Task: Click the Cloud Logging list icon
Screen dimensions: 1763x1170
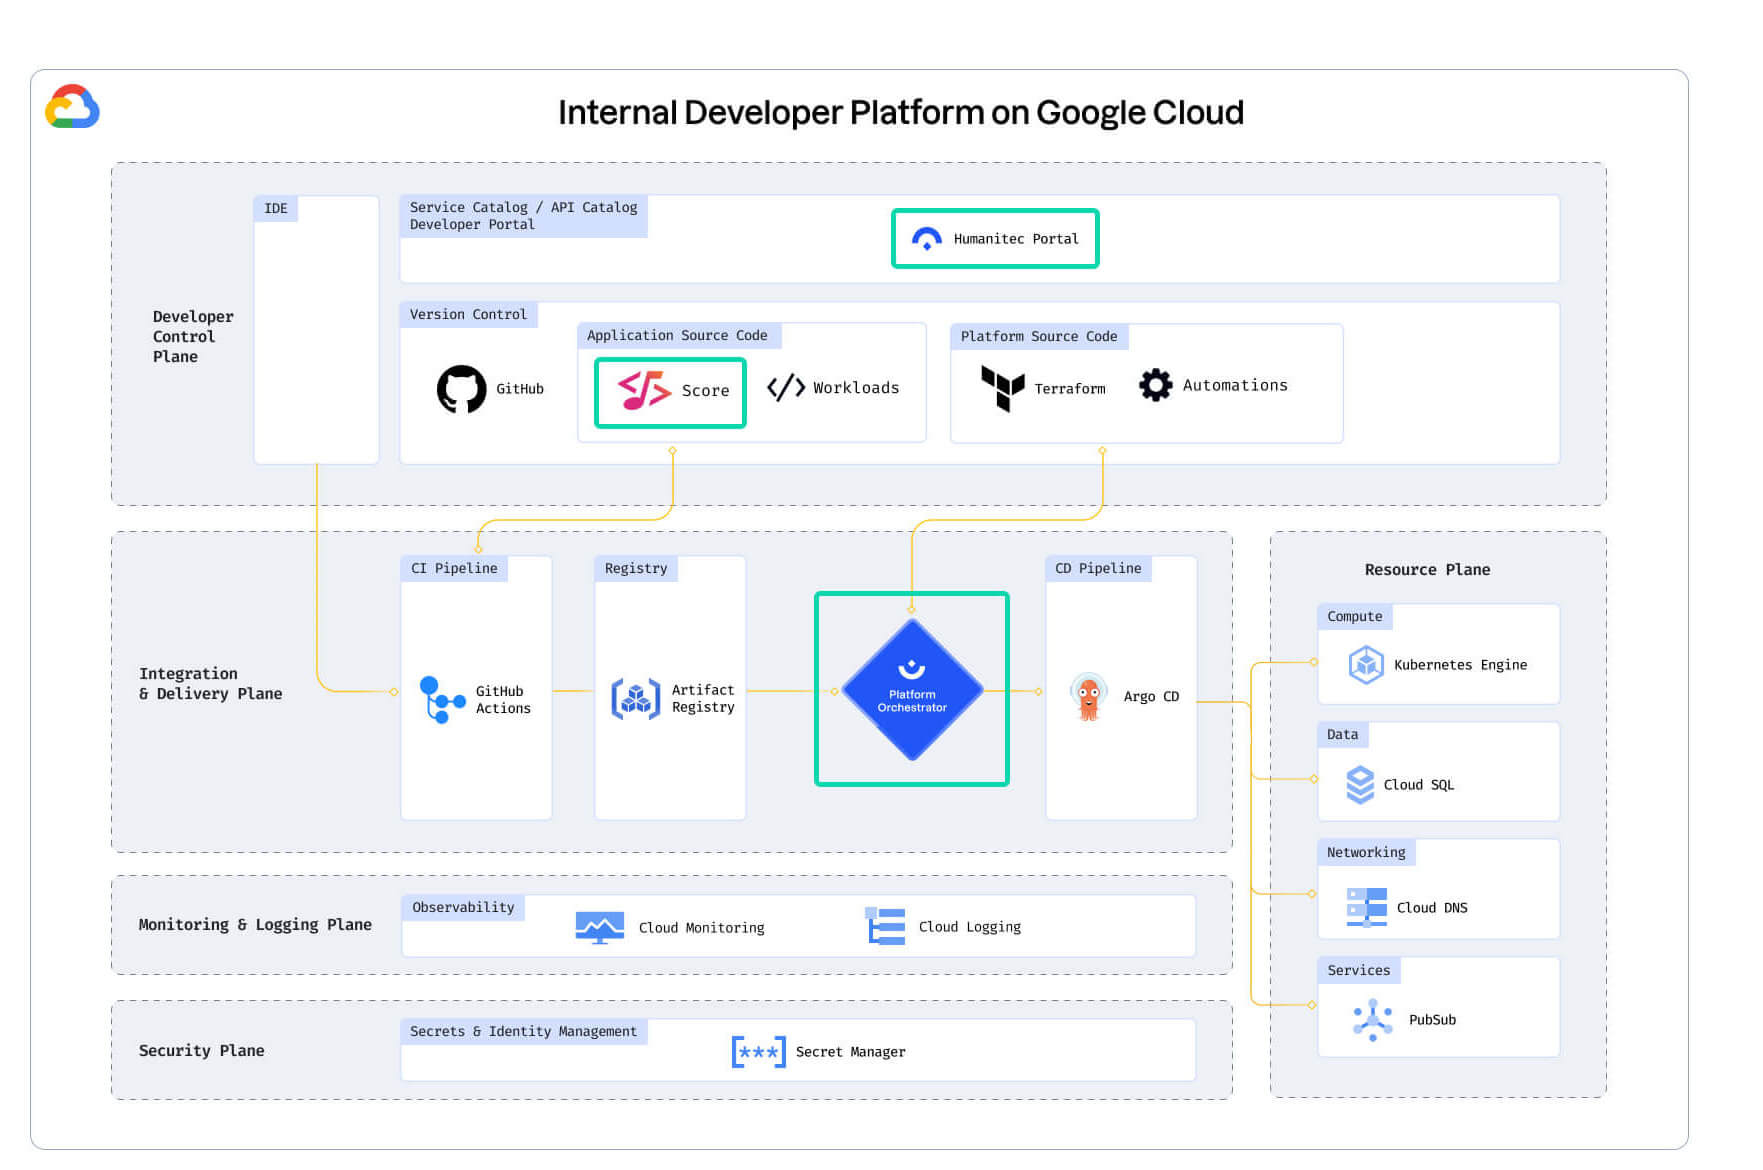Action: [x=885, y=926]
